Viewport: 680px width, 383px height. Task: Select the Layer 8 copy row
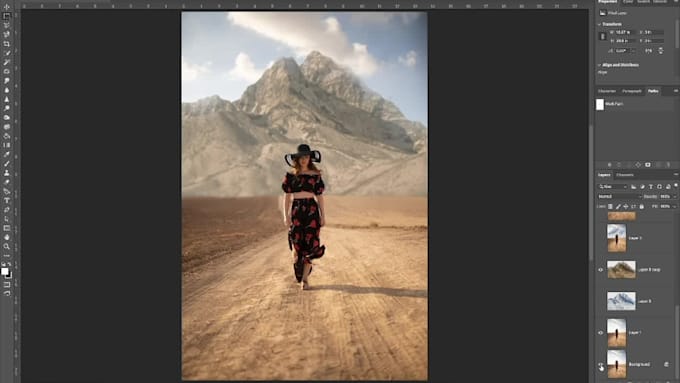pos(636,270)
